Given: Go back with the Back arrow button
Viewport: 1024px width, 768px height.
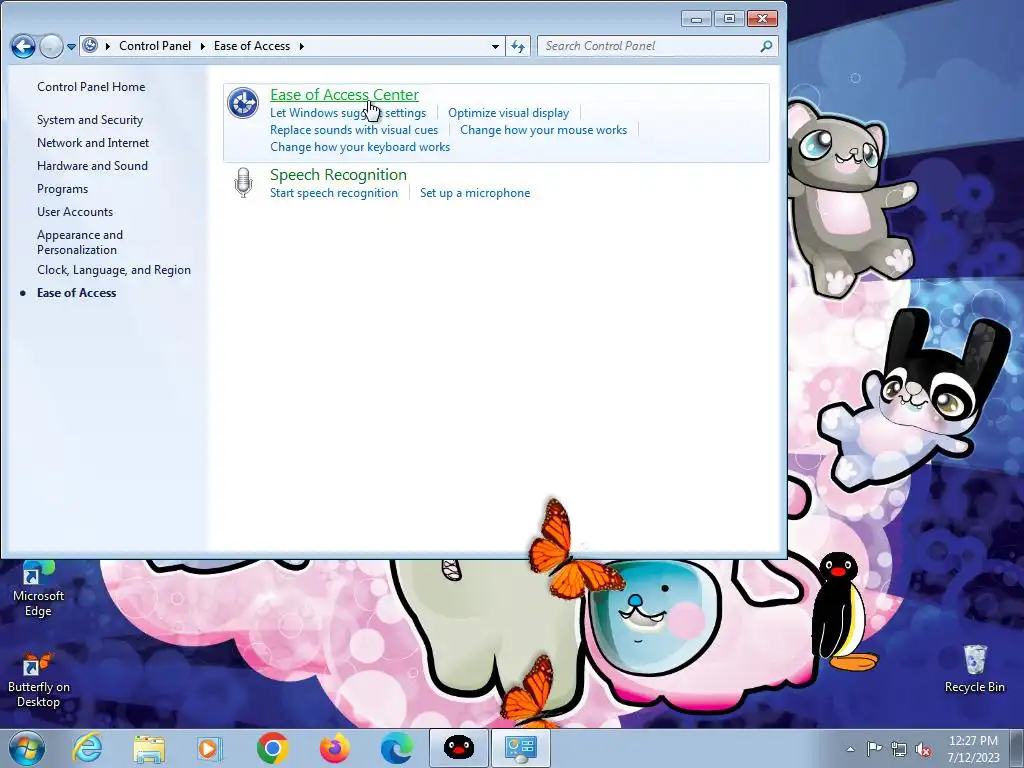Looking at the screenshot, I should [x=23, y=46].
